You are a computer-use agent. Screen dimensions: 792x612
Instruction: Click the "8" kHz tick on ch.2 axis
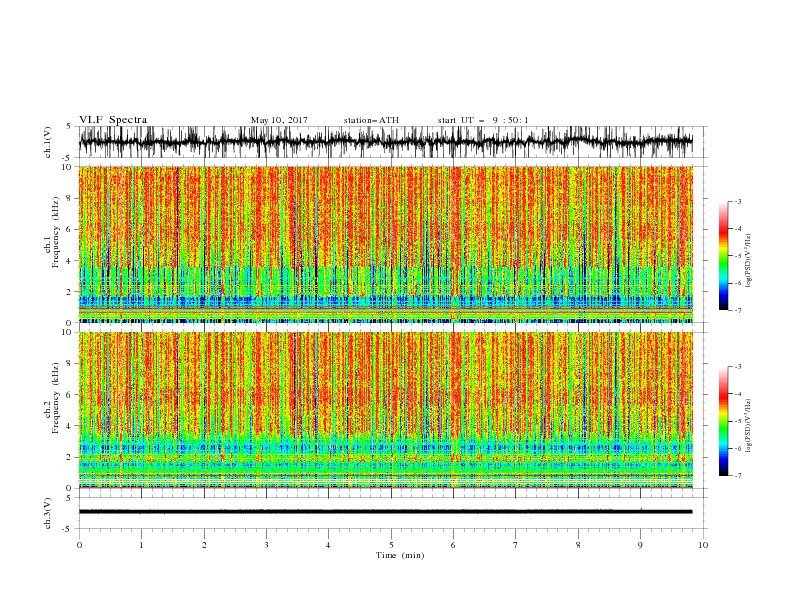[71, 364]
